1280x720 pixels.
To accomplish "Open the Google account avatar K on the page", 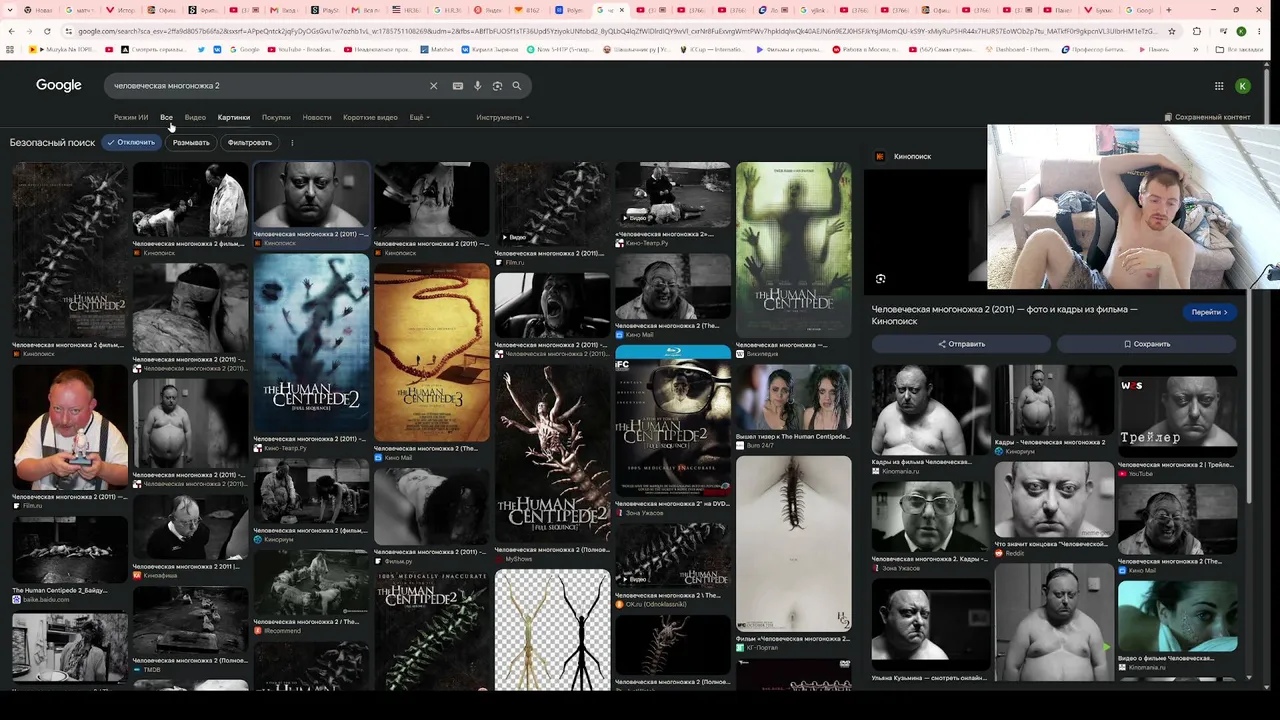I will [1243, 86].
